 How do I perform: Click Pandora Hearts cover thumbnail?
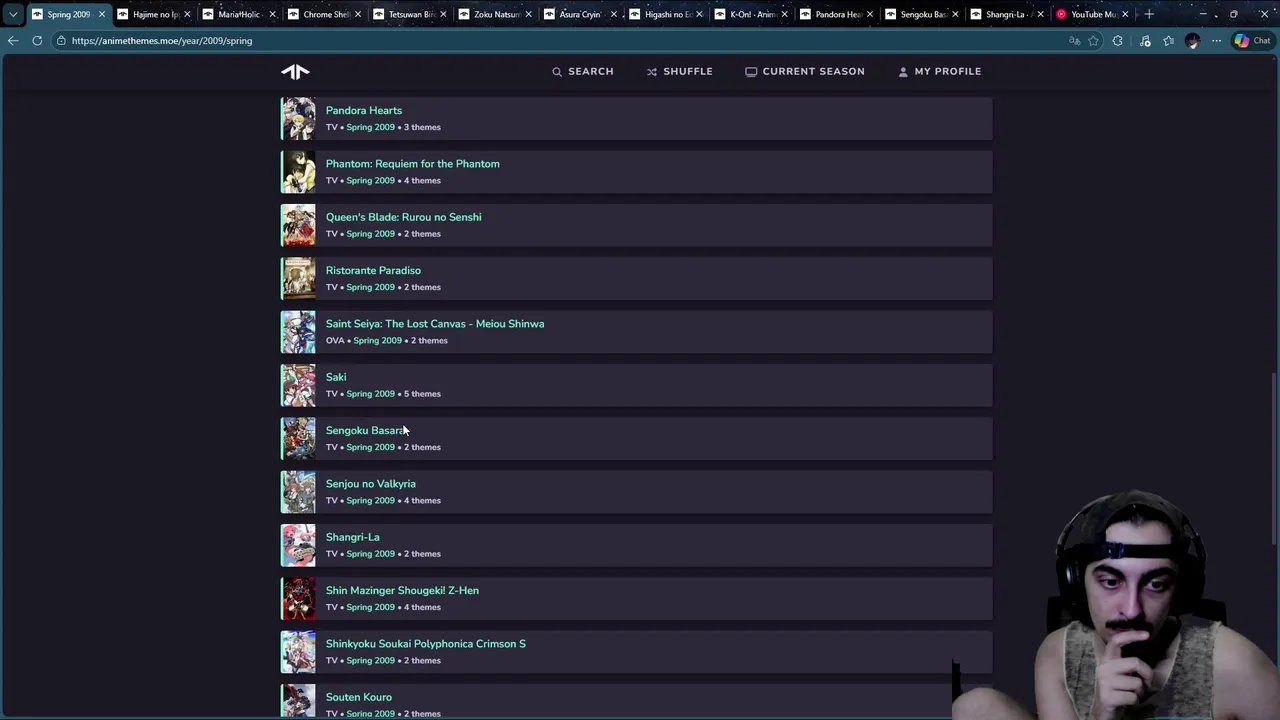(298, 118)
